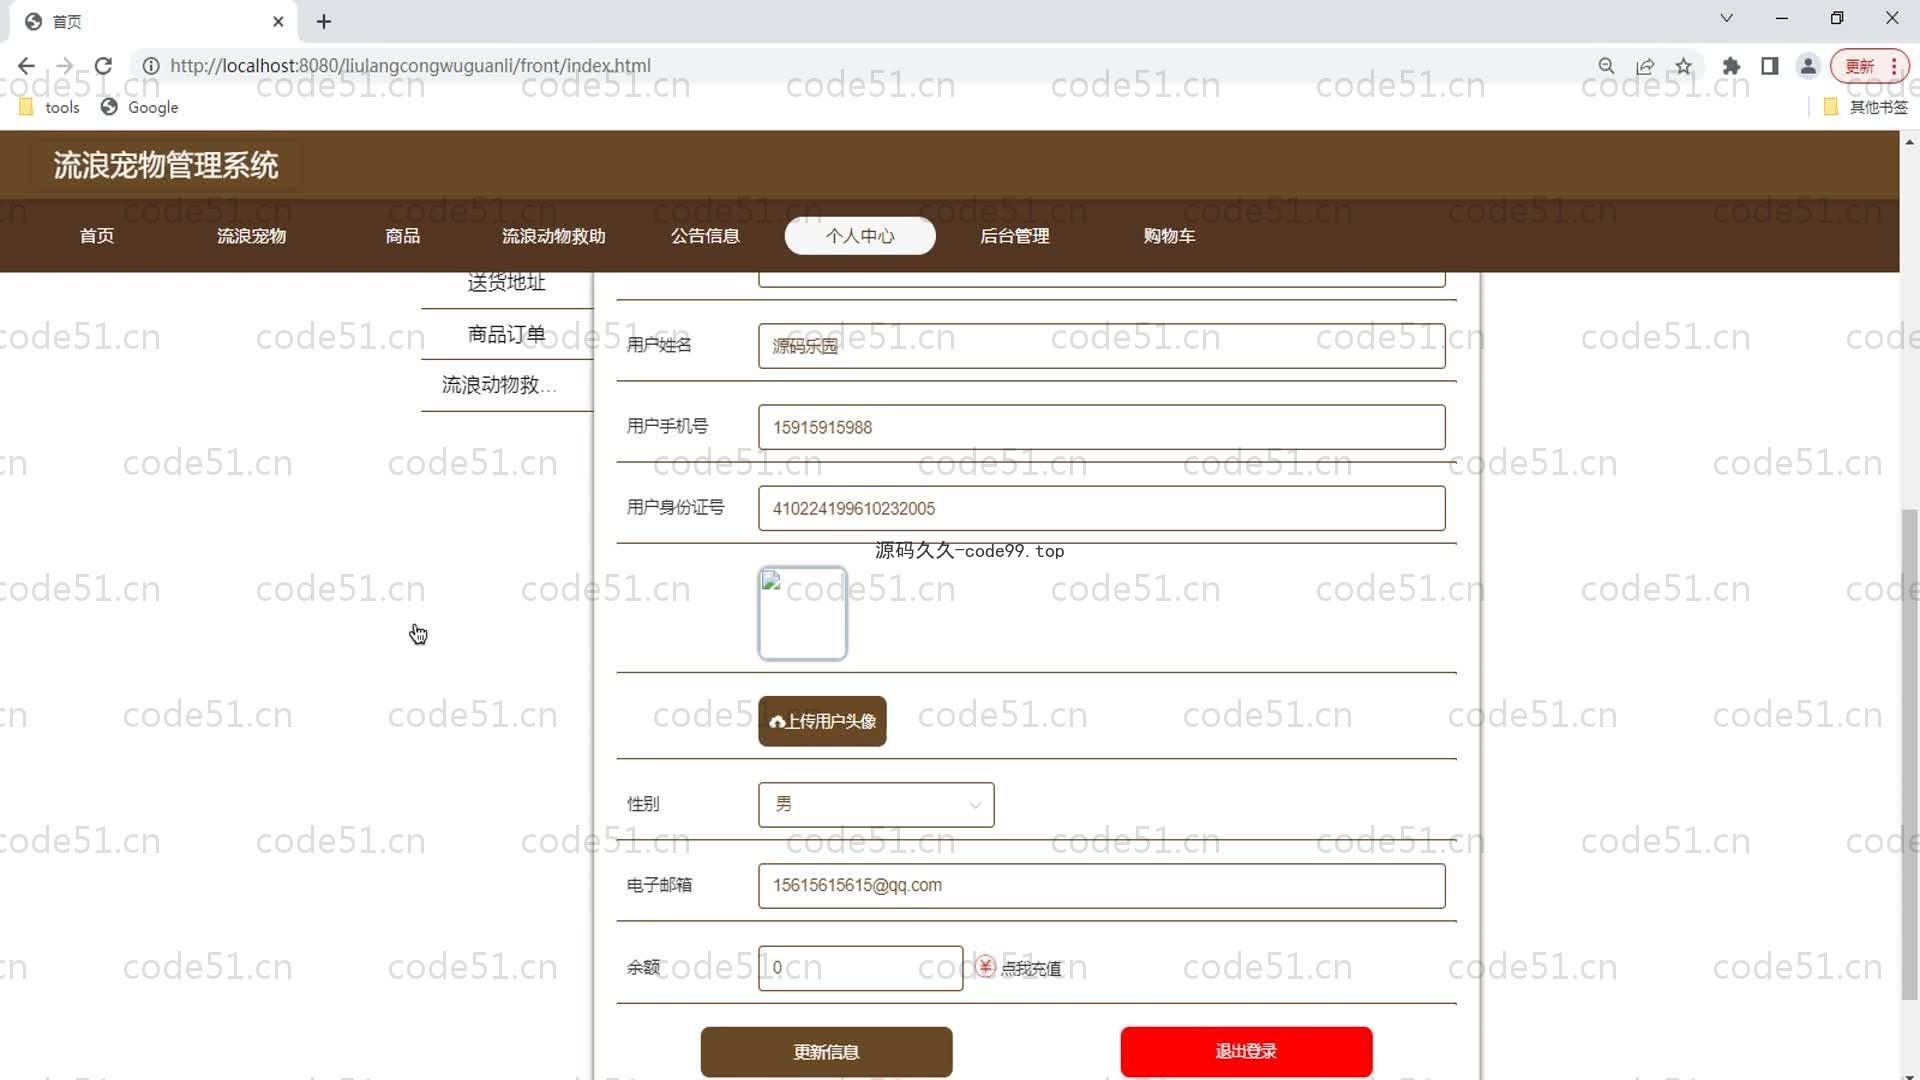The image size is (1920, 1080).
Task: Open 流浪动物救助 navigation item
Action: coord(554,236)
